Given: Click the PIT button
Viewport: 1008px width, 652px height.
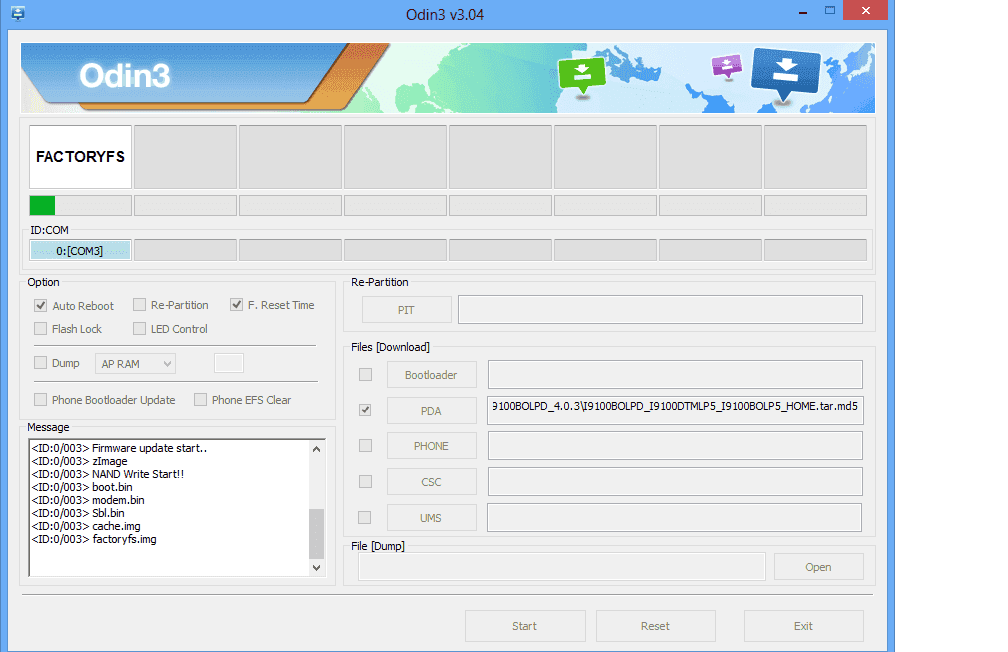Looking at the screenshot, I should point(406,310).
